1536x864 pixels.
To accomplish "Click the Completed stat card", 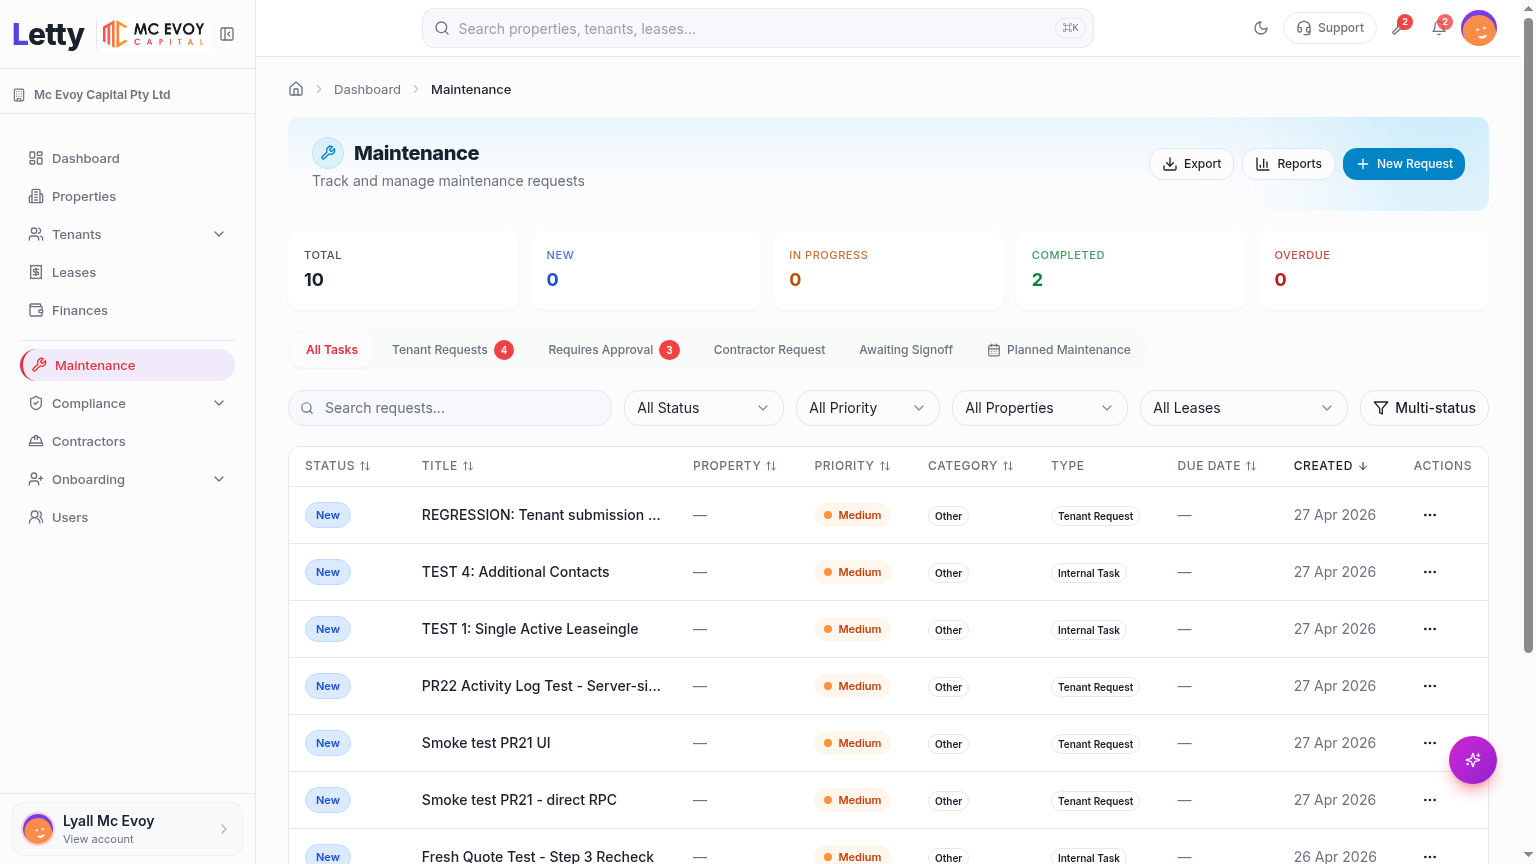I will [1130, 270].
